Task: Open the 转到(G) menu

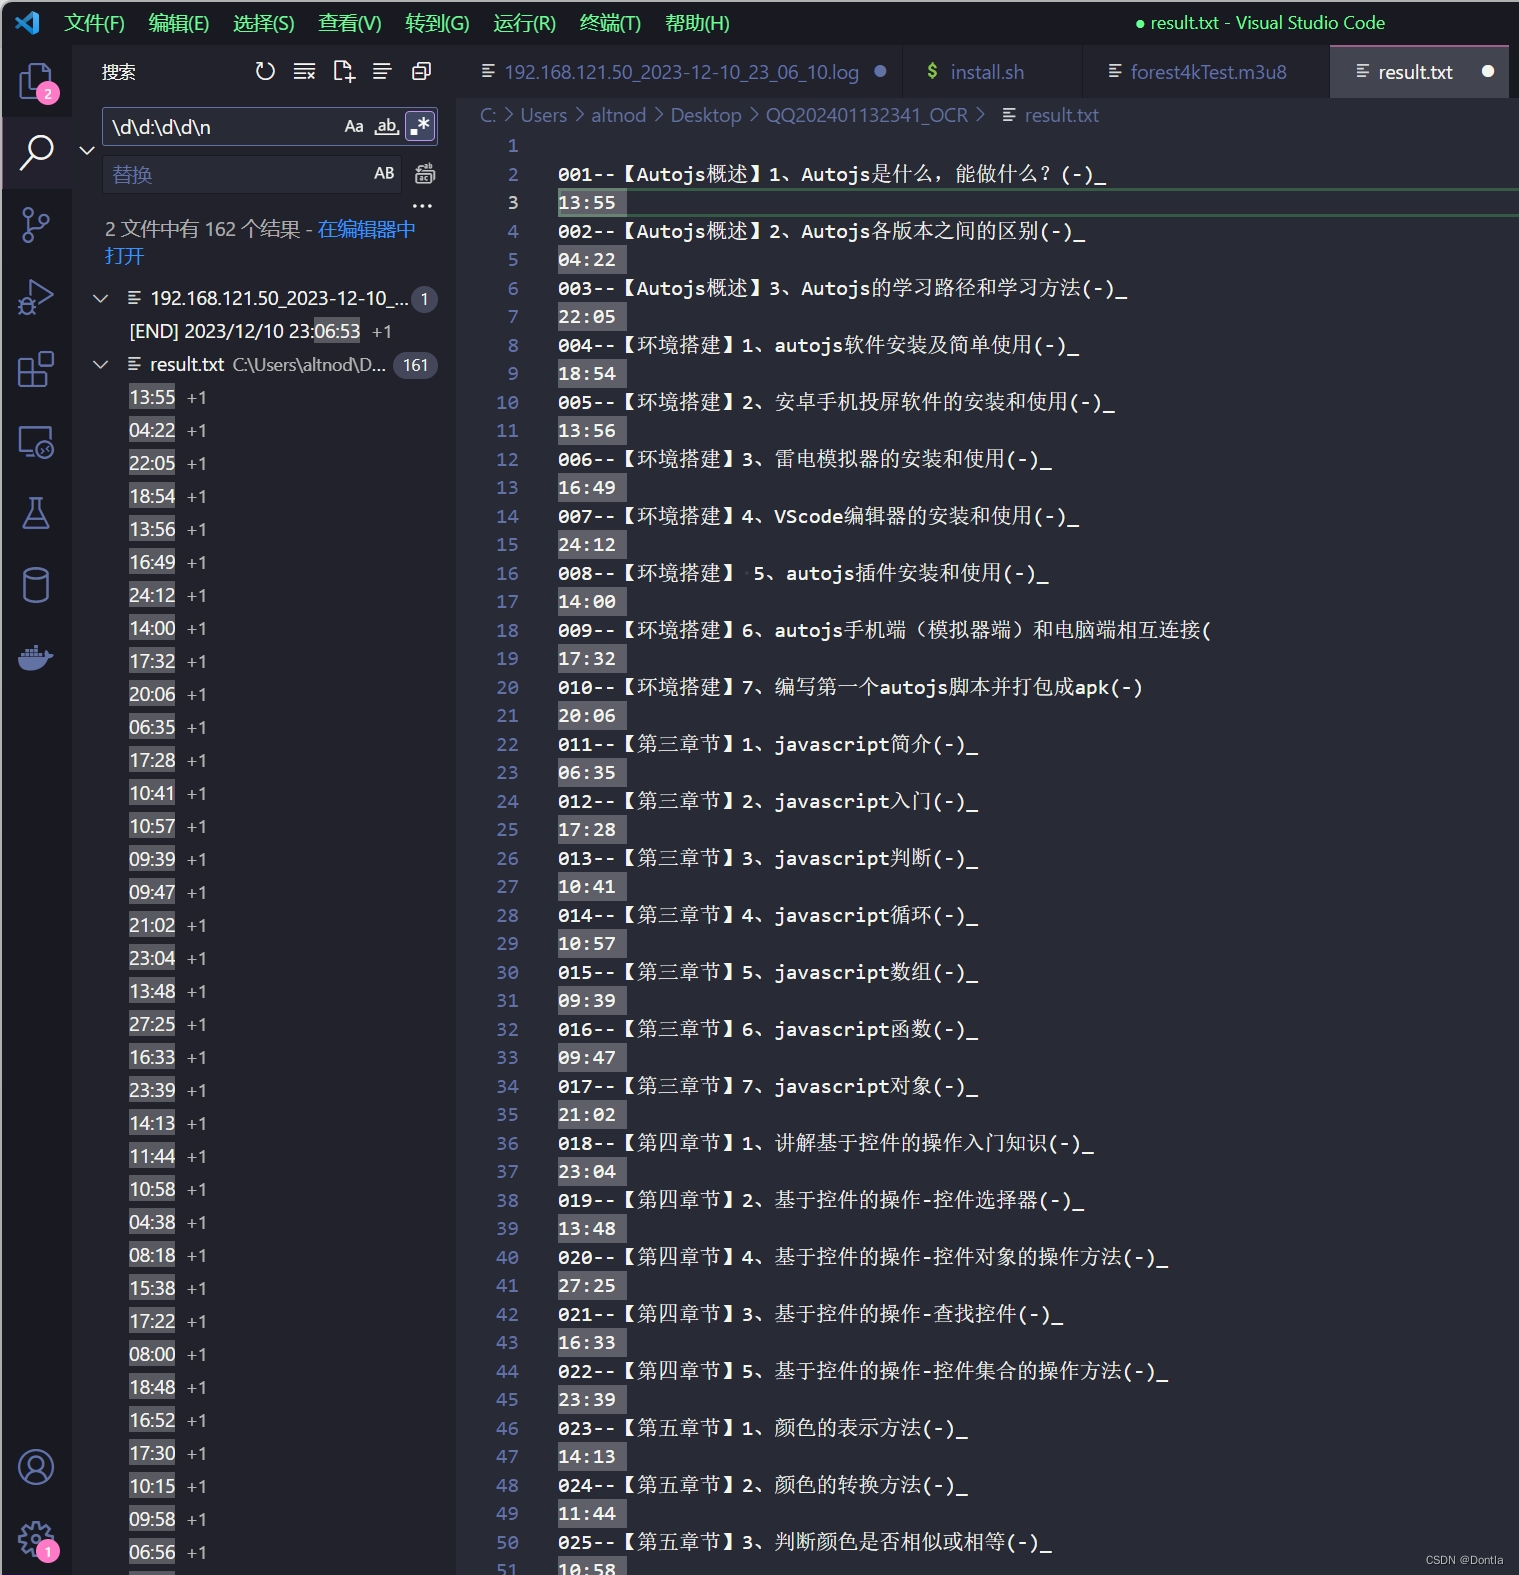Action: [437, 23]
